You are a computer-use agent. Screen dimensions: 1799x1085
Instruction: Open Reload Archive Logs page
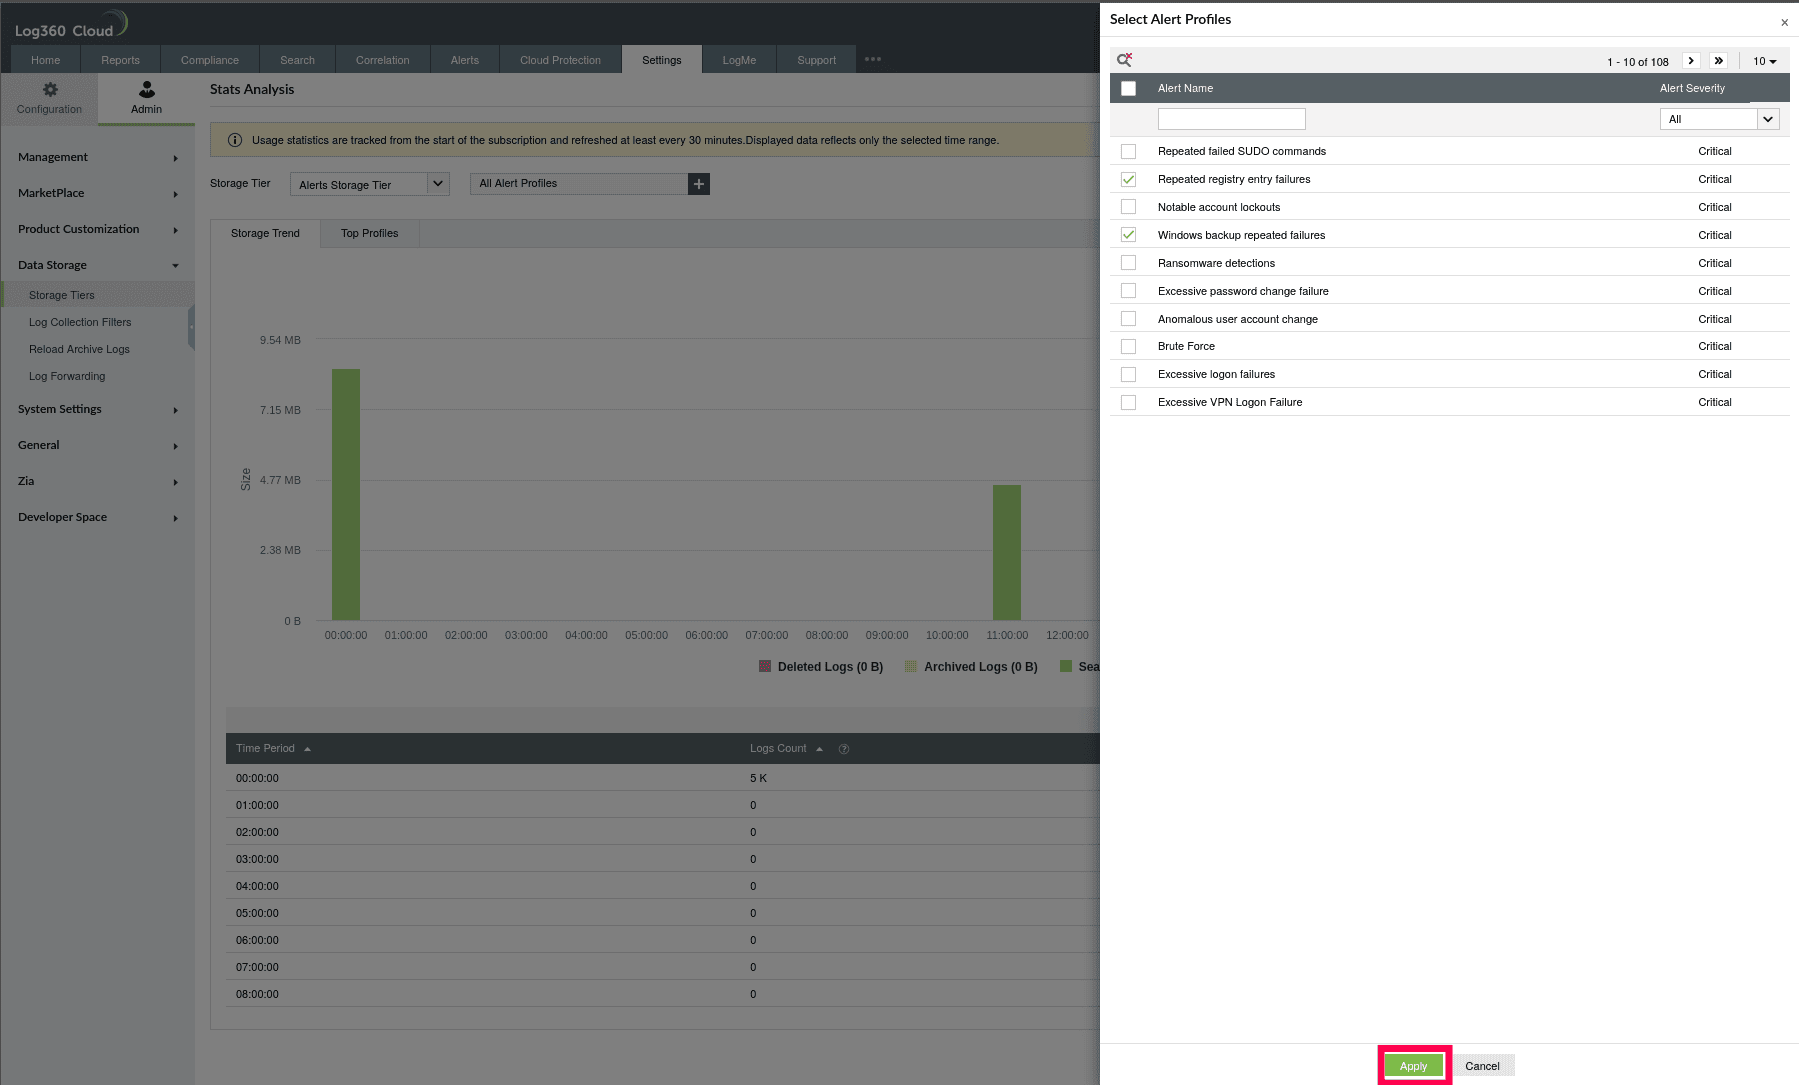[79, 349]
